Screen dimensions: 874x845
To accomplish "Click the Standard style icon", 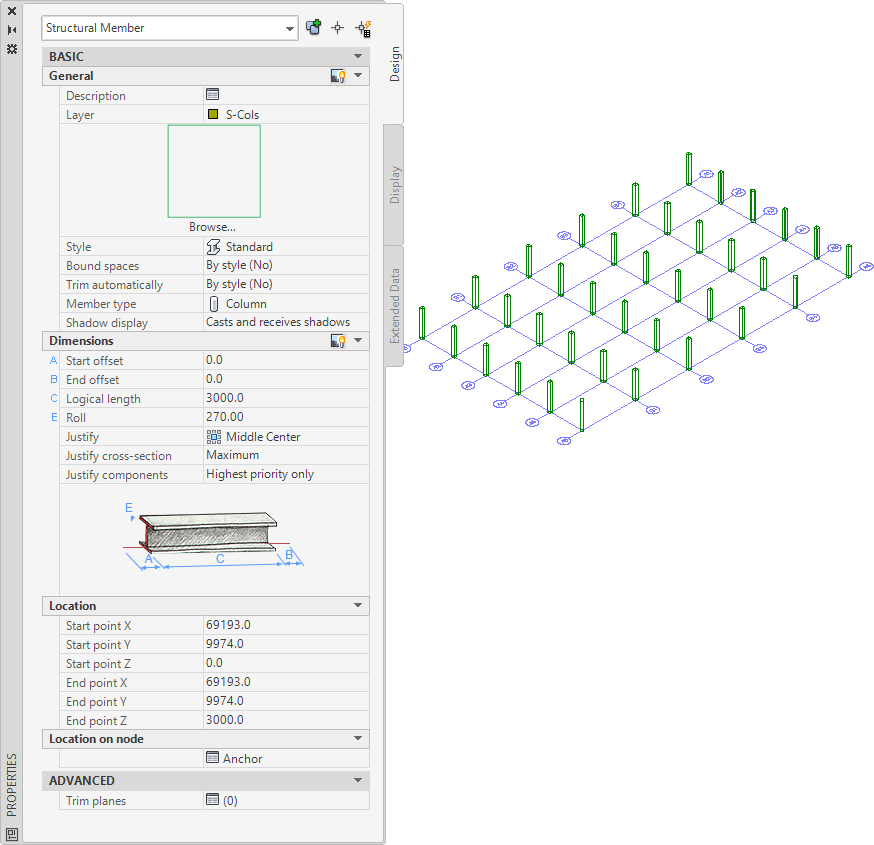I will [x=213, y=246].
